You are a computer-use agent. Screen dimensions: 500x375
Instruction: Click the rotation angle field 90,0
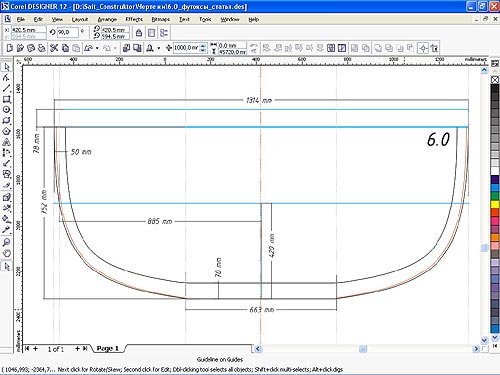point(68,32)
